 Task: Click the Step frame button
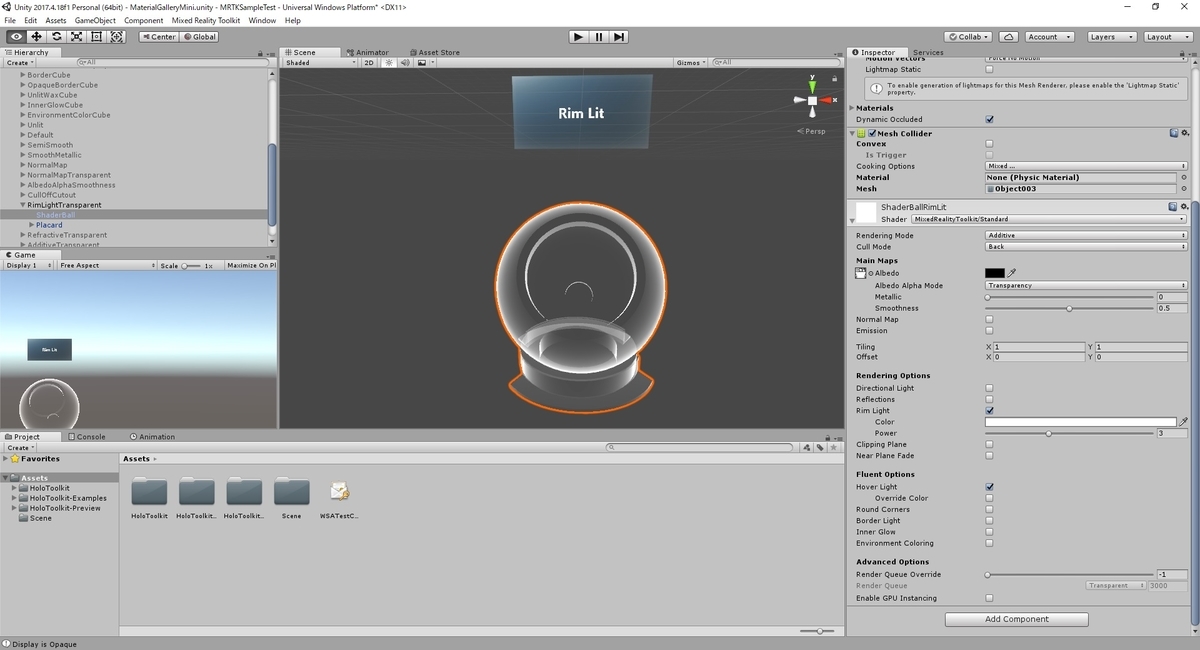[619, 37]
